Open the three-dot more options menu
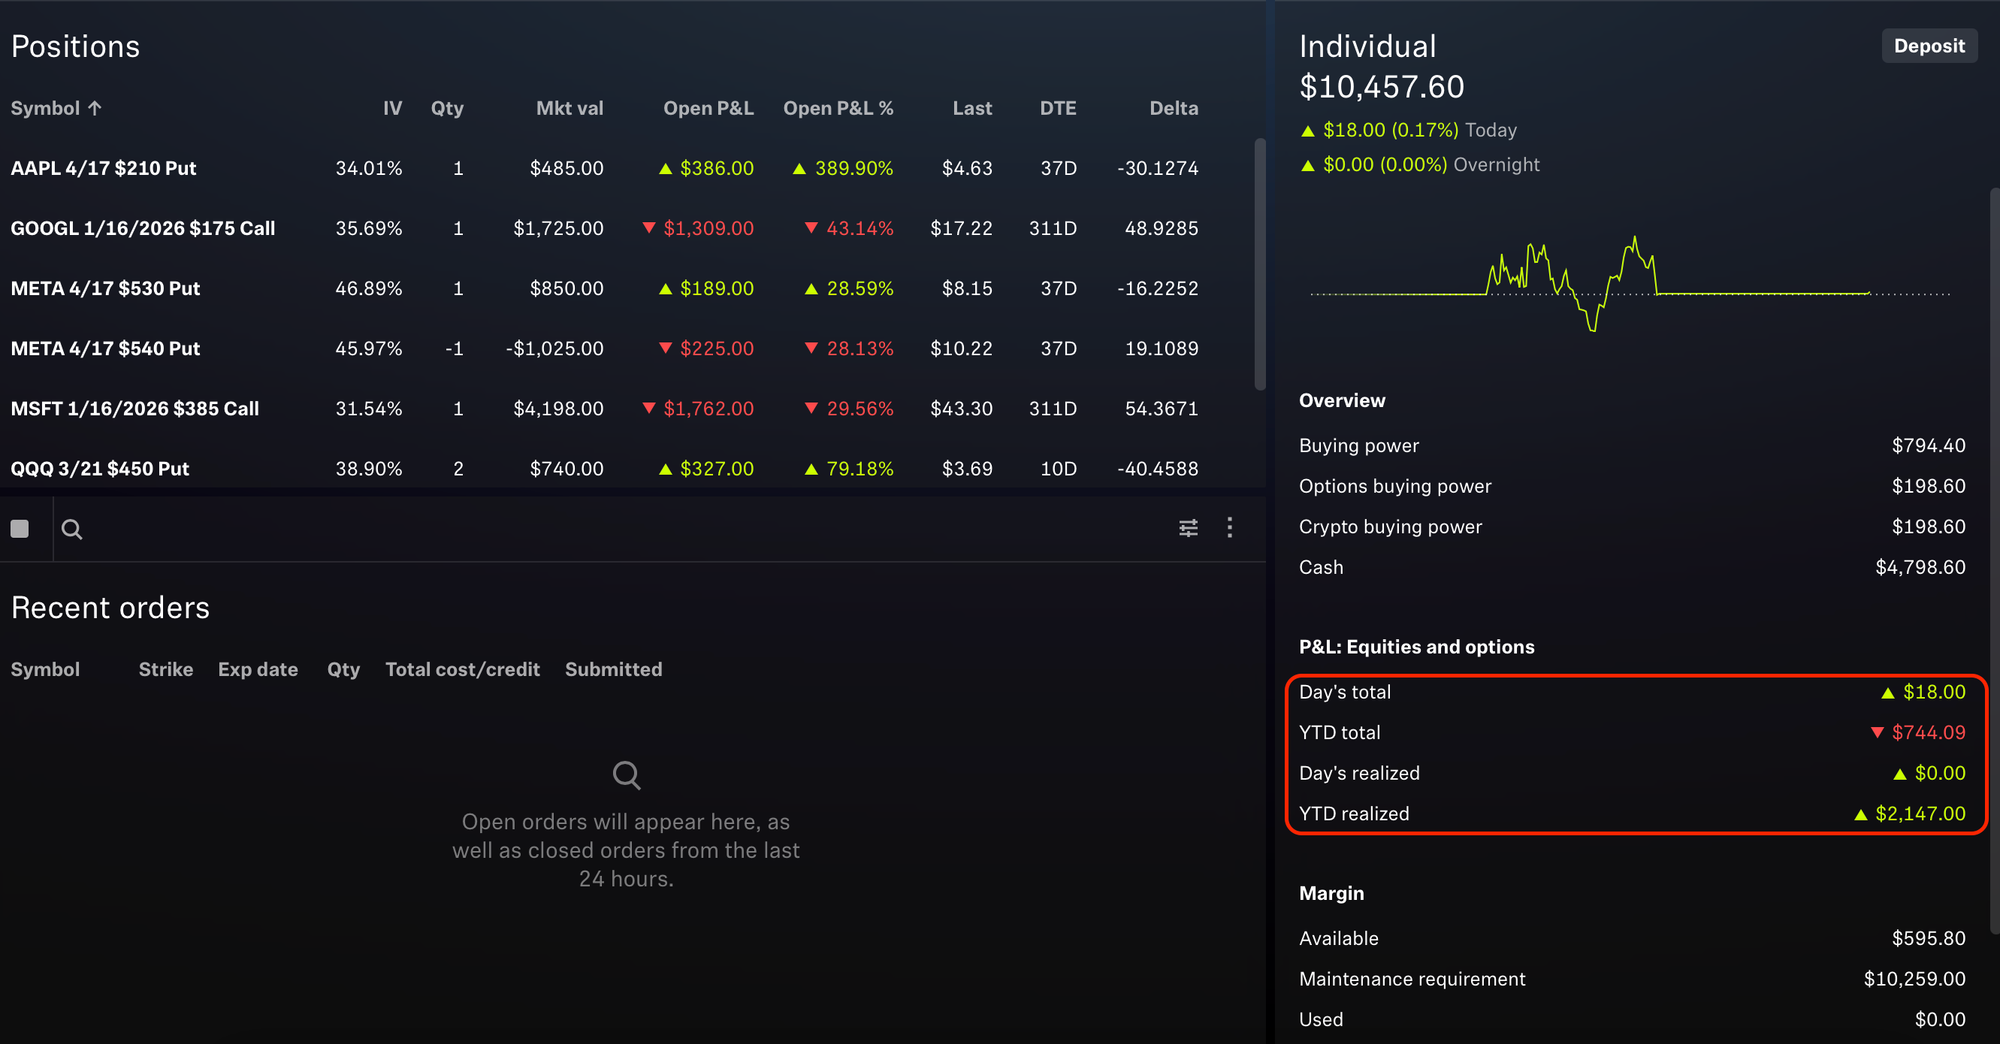Image resolution: width=2000 pixels, height=1044 pixels. [x=1230, y=528]
